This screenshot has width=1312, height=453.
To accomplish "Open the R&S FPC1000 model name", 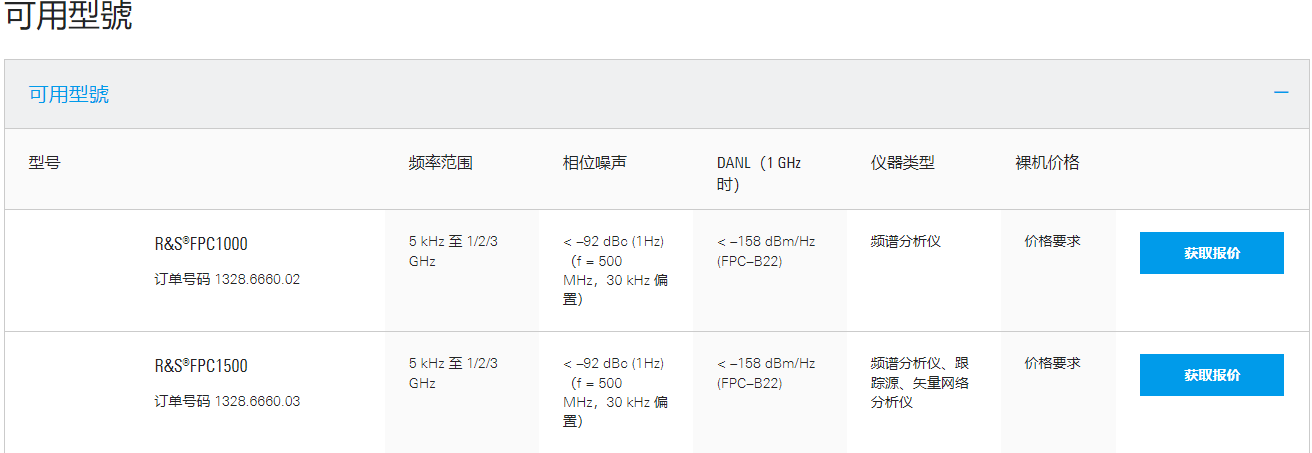I will 201,244.
